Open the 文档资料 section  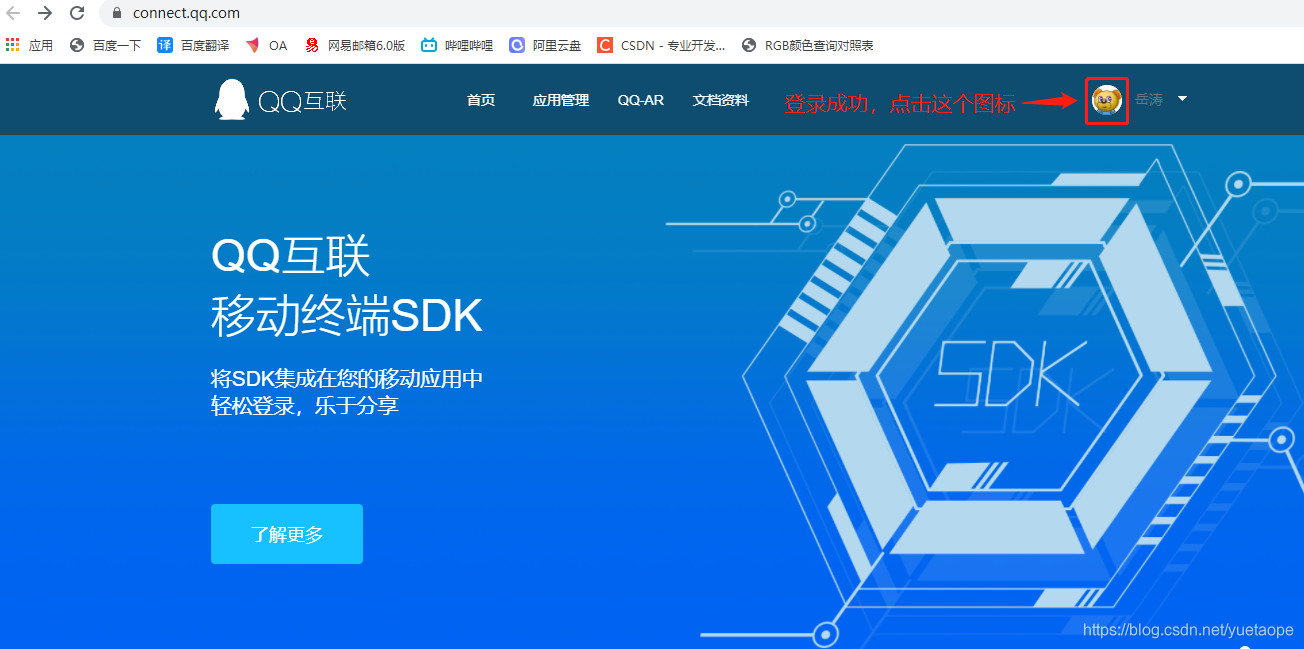pos(720,100)
